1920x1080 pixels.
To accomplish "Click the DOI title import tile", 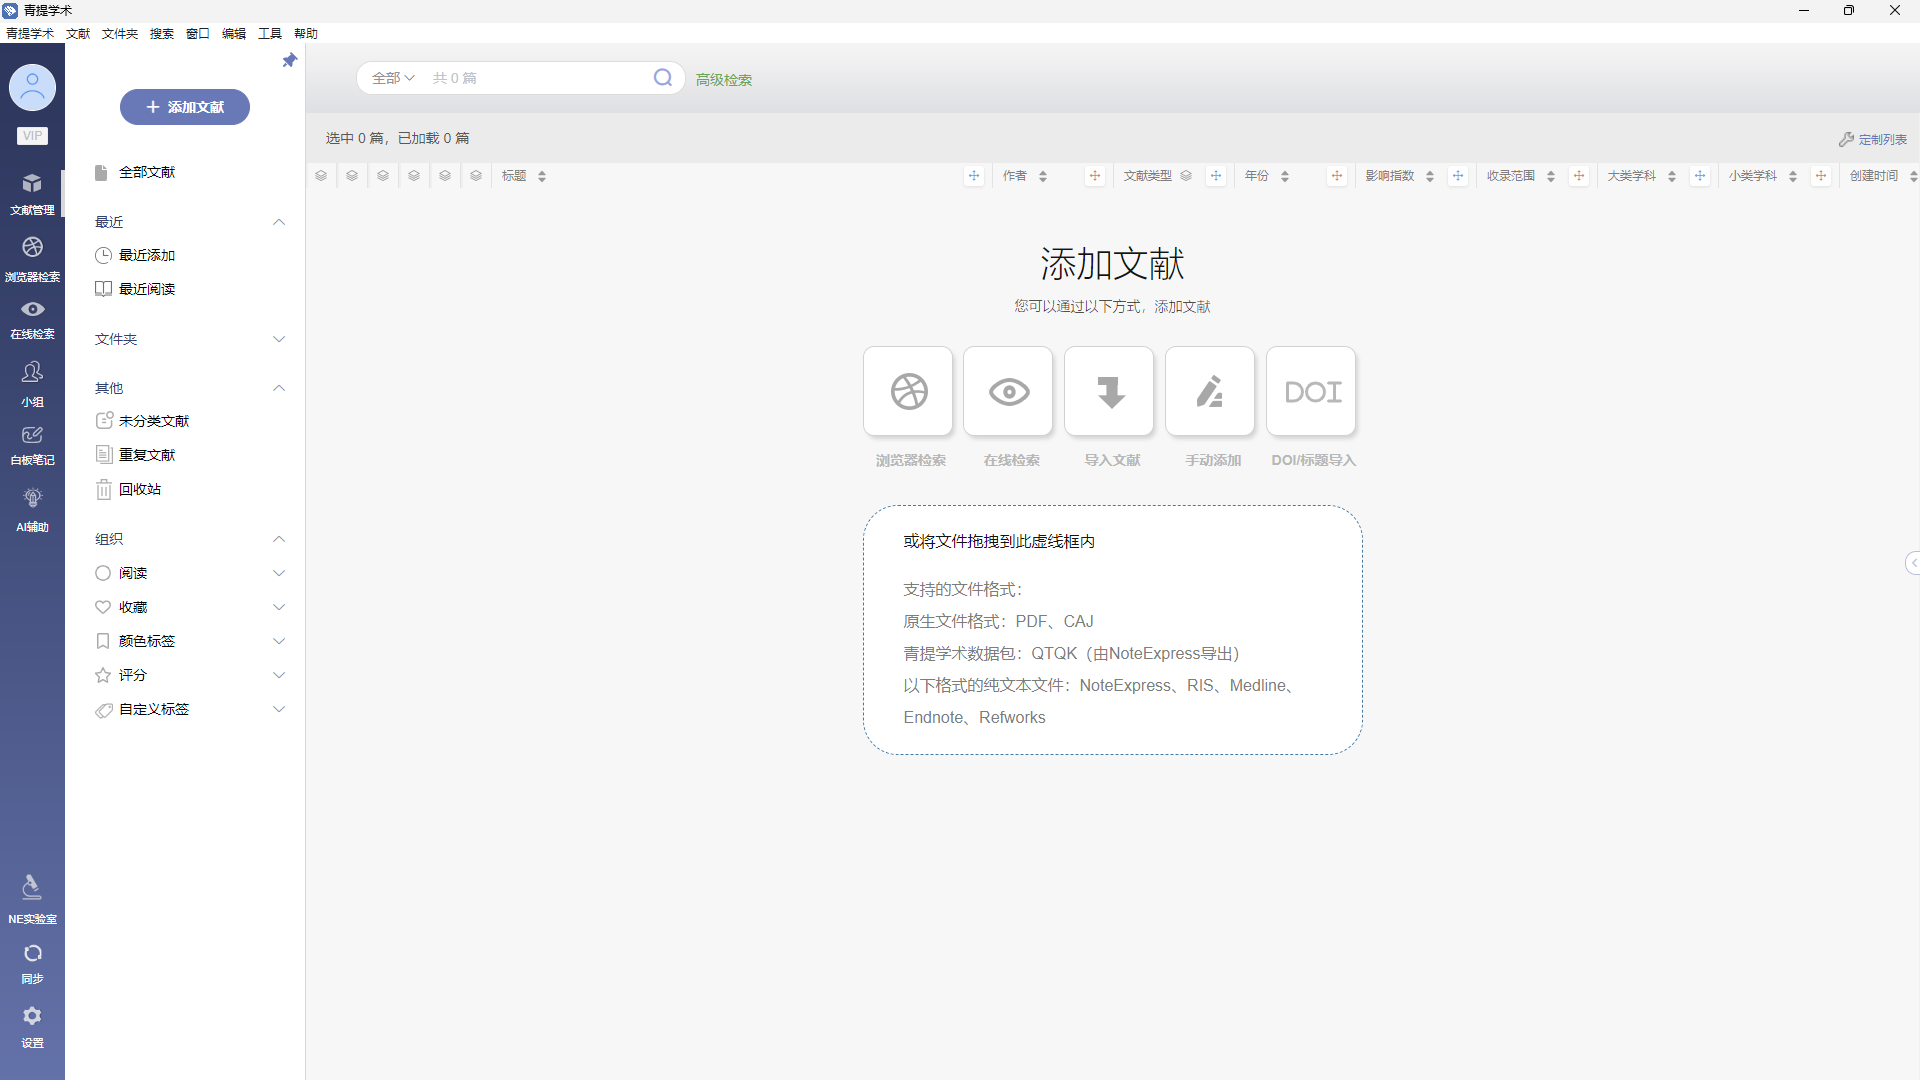I will pos(1311,392).
